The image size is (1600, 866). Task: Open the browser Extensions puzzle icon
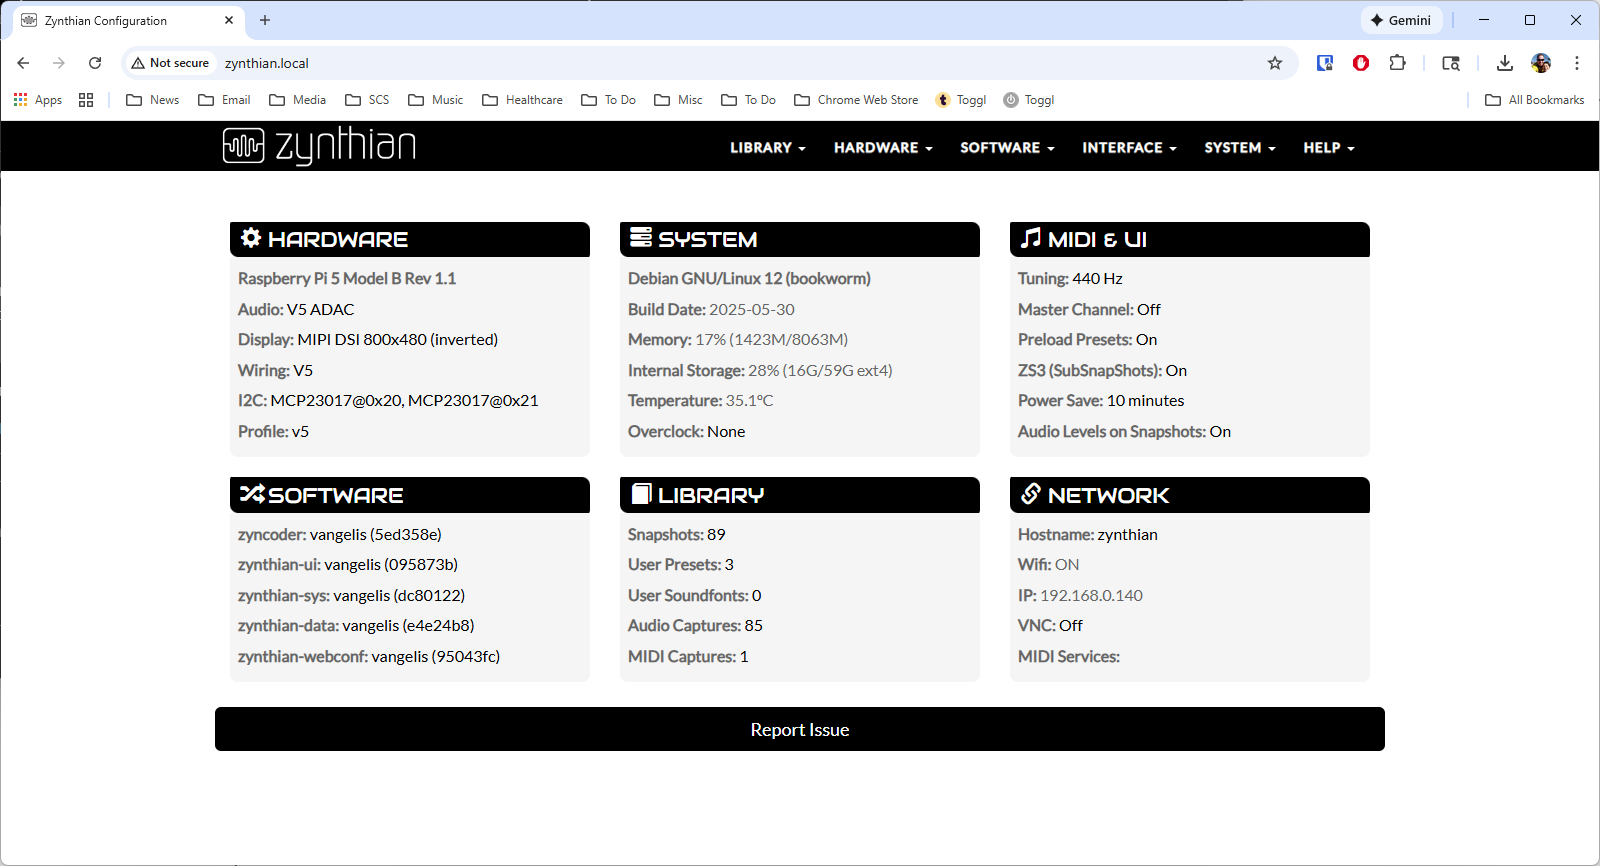coord(1397,63)
